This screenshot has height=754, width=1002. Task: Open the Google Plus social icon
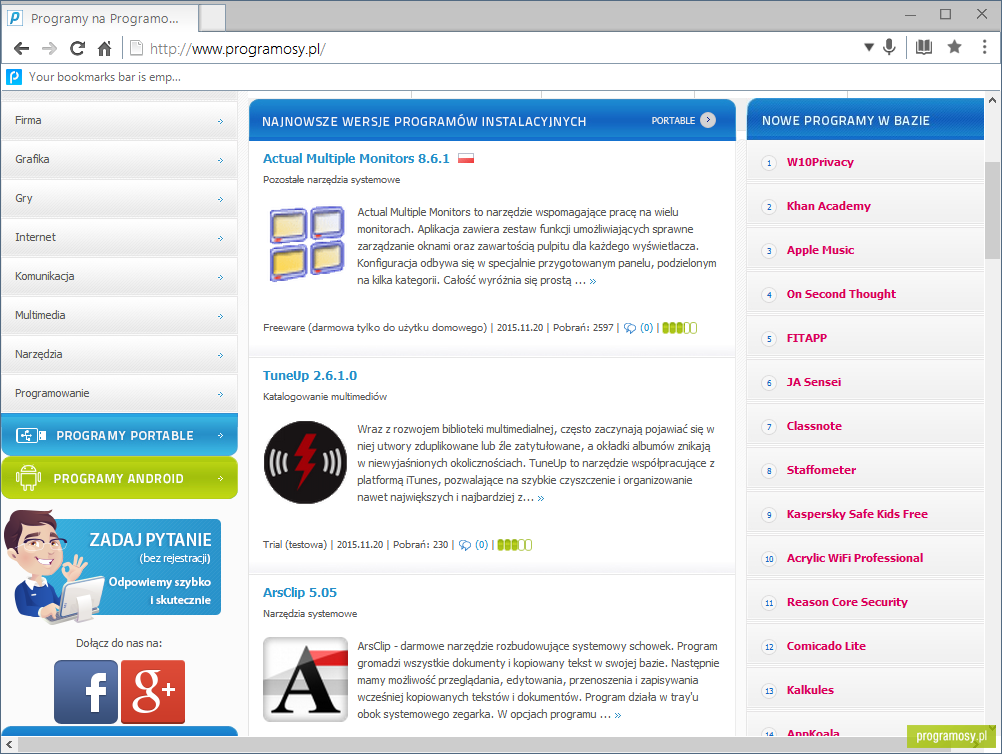click(x=153, y=692)
